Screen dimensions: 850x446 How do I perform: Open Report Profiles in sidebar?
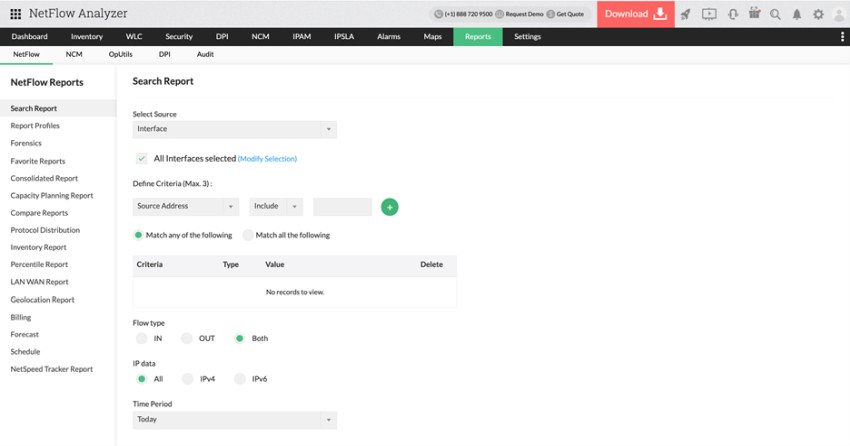[35, 126]
